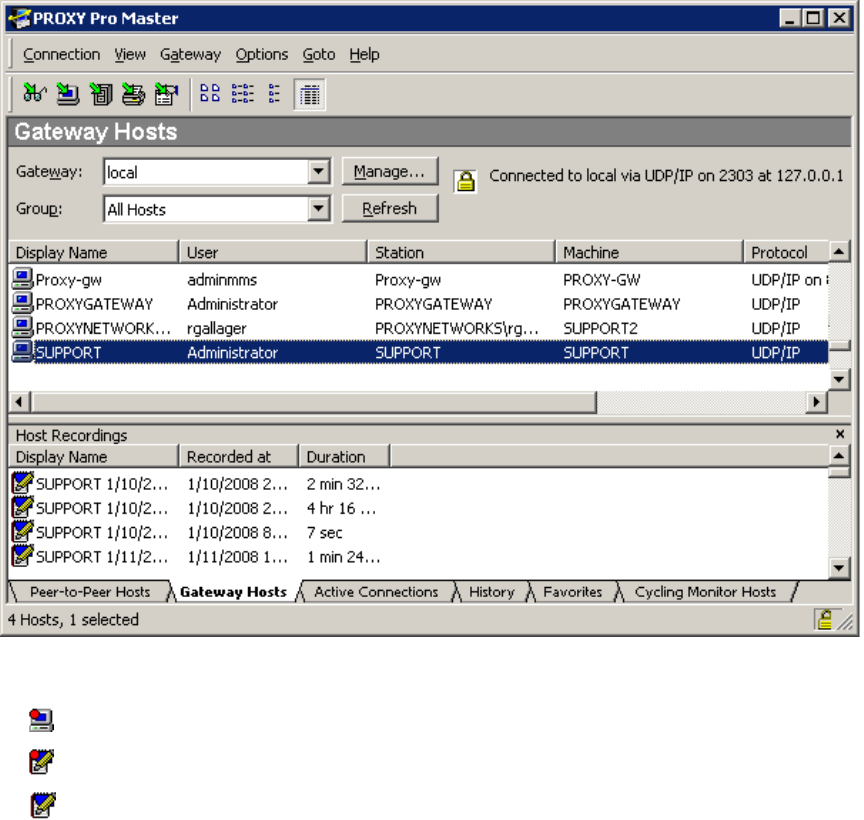Image resolution: width=864 pixels, height=820 pixels.
Task: Click the '1/11/2008 1...' recorded-at cell
Action: (x=237, y=557)
